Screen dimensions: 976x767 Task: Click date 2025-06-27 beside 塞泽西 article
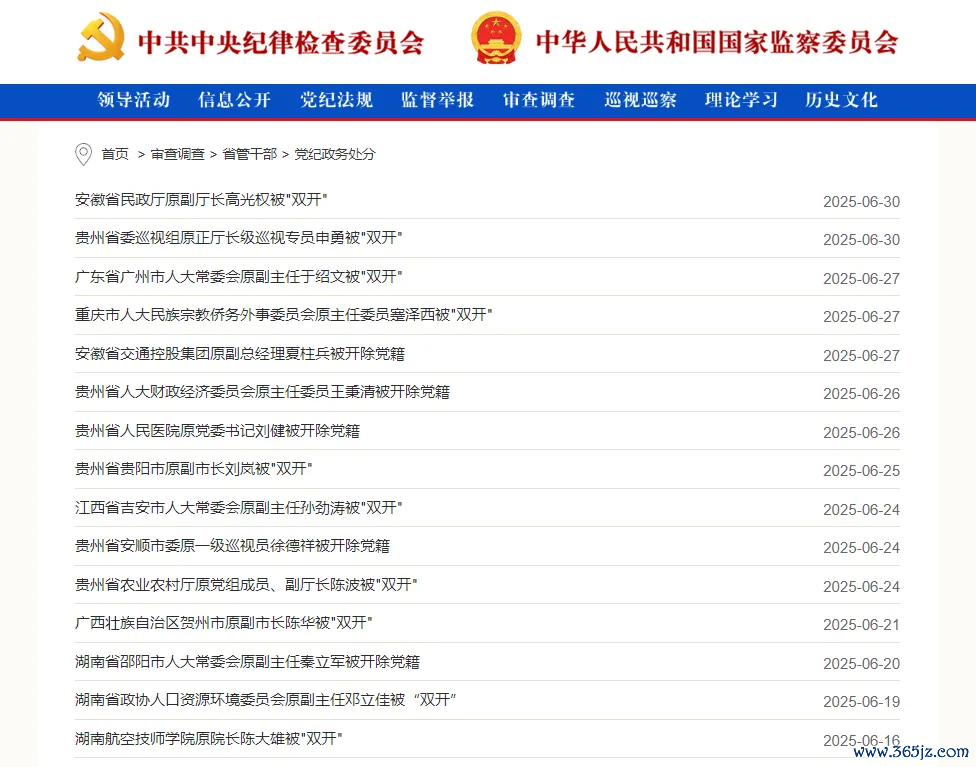click(861, 317)
